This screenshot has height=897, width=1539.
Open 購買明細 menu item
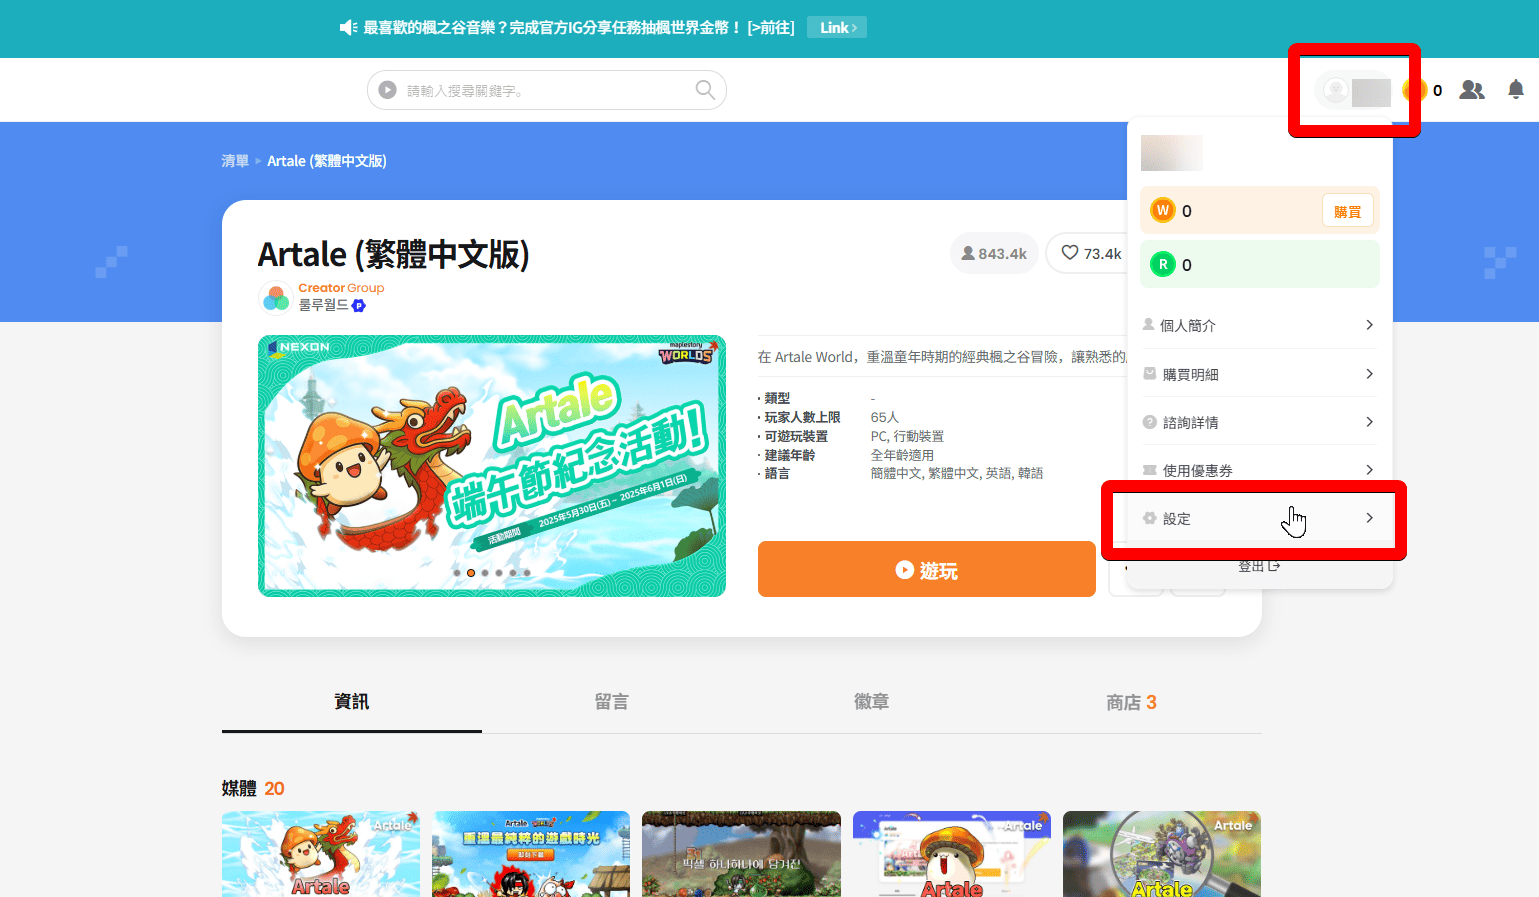(x=1259, y=374)
